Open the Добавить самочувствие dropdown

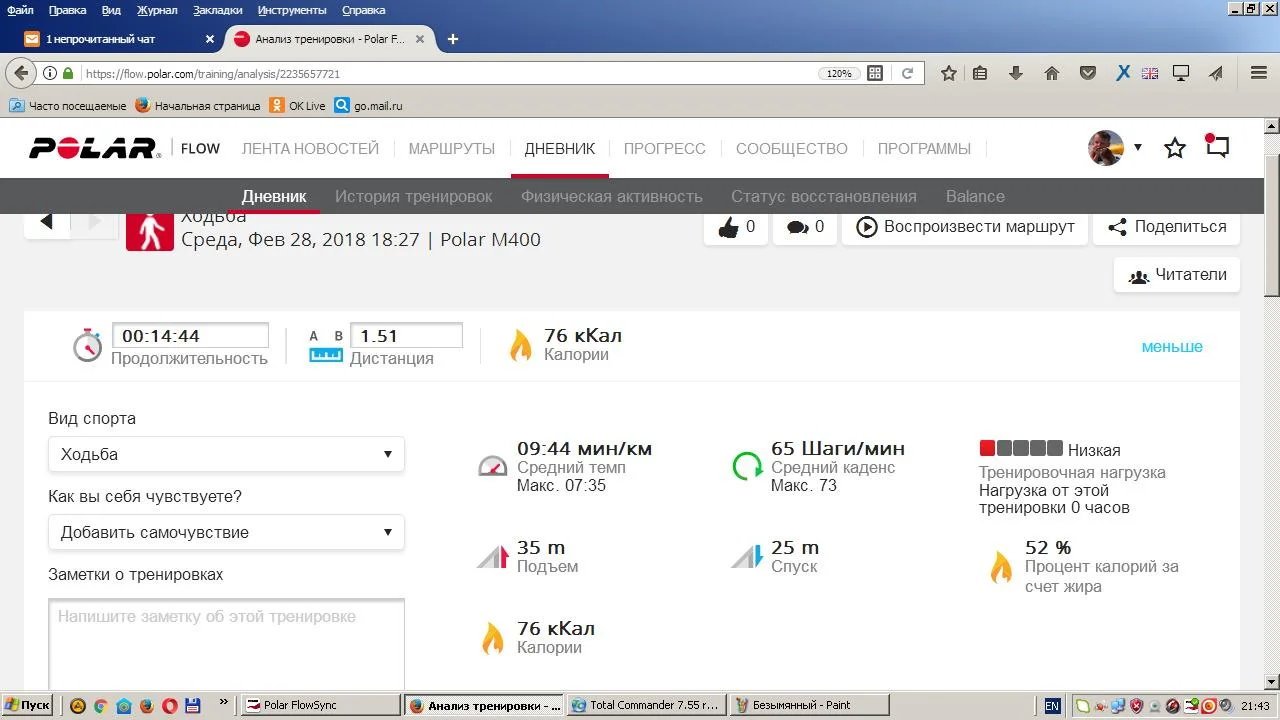point(226,532)
